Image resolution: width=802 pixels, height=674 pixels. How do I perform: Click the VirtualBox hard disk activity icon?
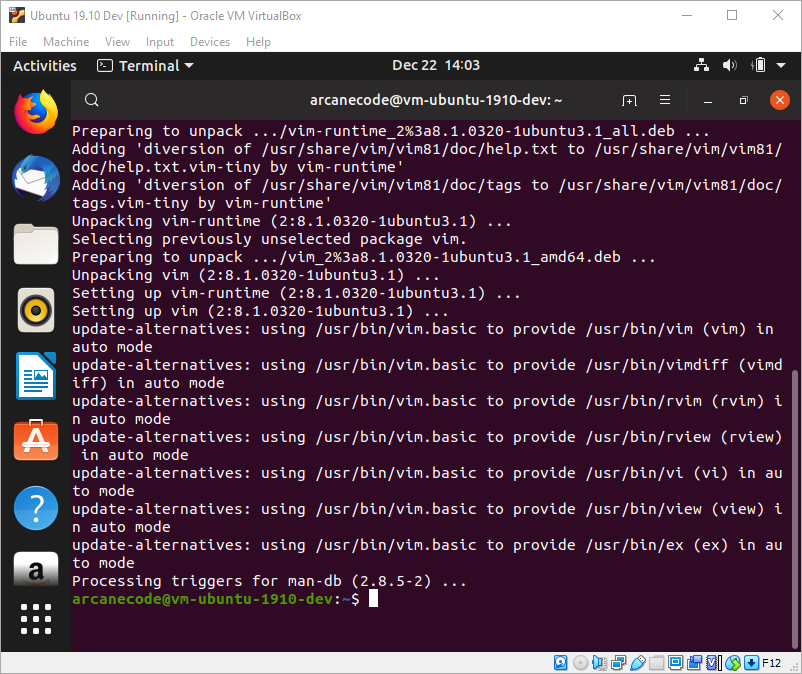[x=561, y=663]
